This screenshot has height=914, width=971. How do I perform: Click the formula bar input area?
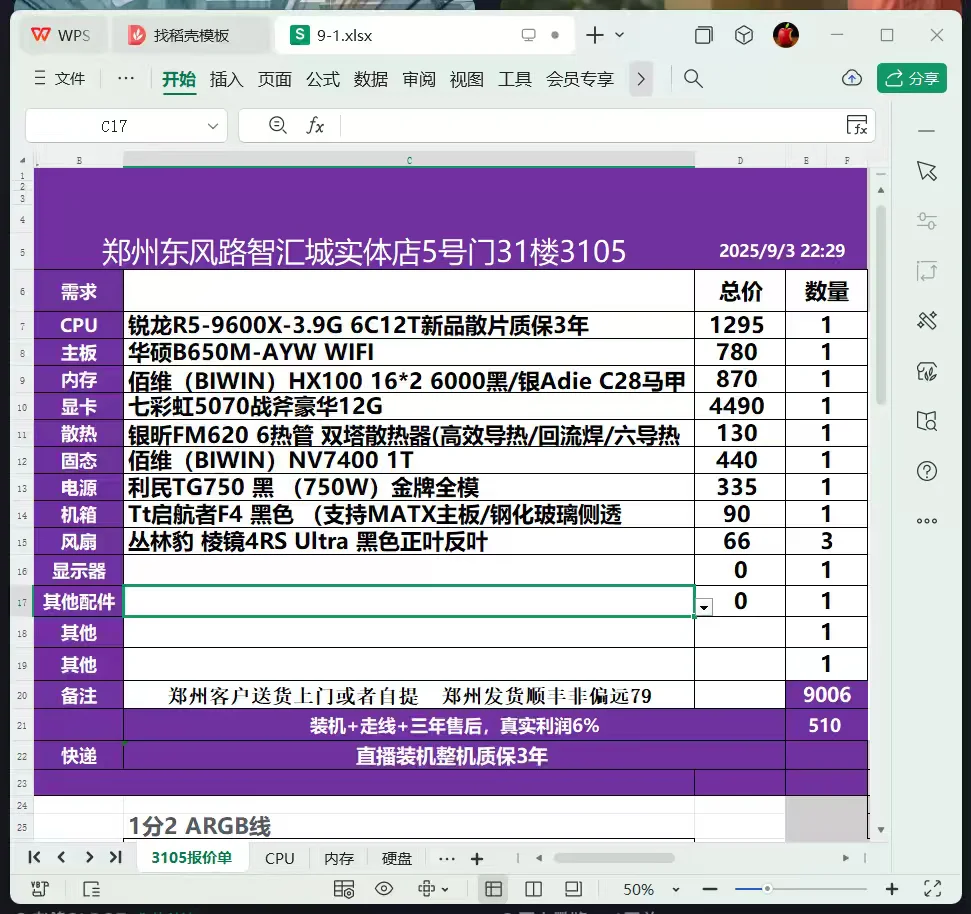point(588,126)
